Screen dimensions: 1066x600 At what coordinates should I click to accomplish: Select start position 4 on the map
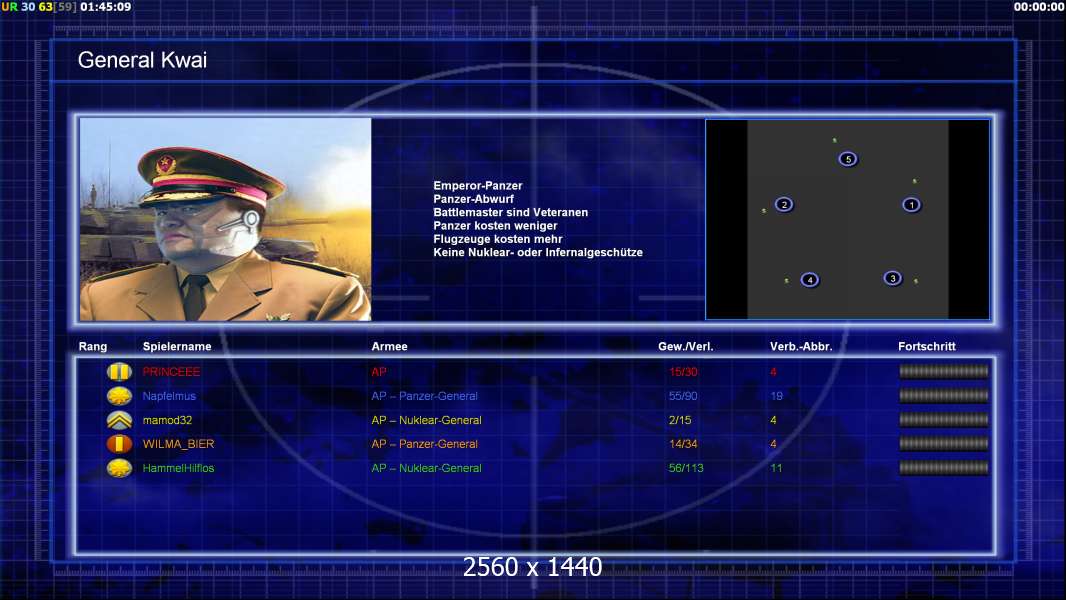tap(810, 279)
